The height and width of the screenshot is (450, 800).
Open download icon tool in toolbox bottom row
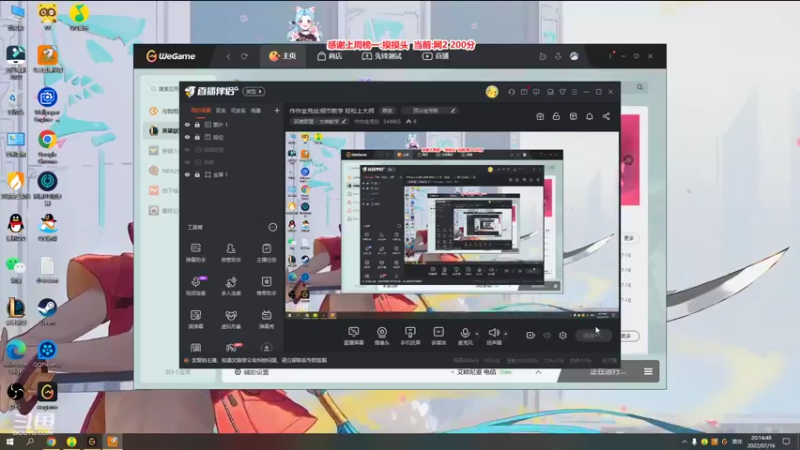coord(266,348)
